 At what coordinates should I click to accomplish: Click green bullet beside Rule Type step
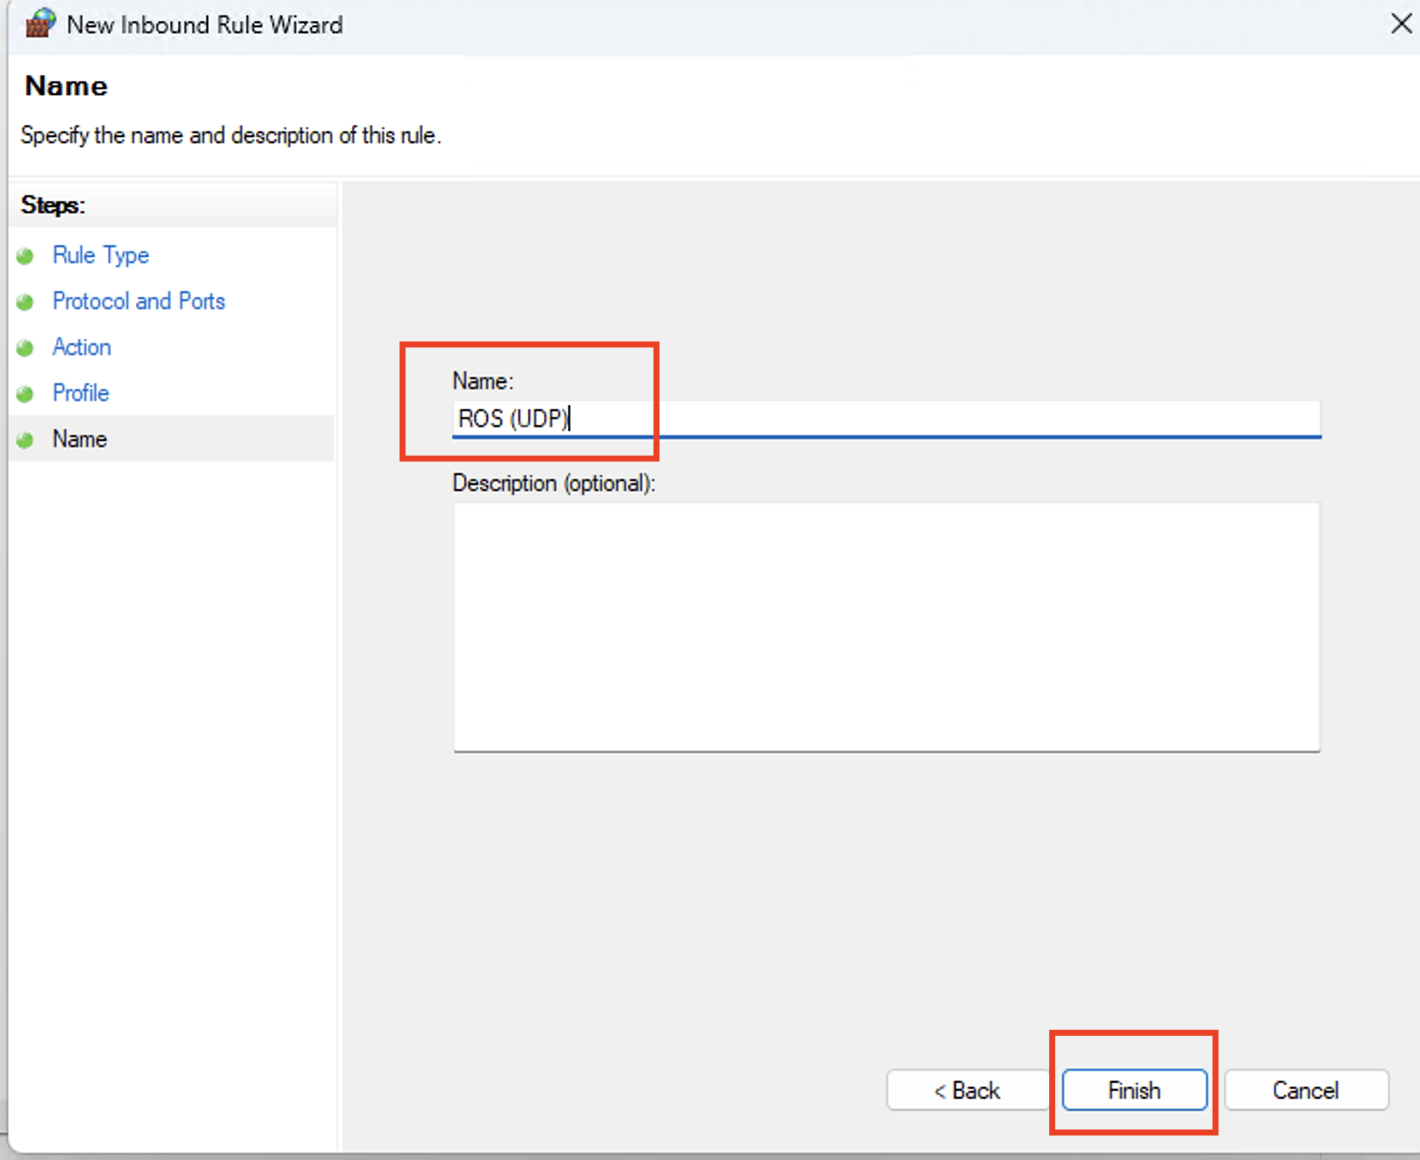pyautogui.click(x=26, y=256)
